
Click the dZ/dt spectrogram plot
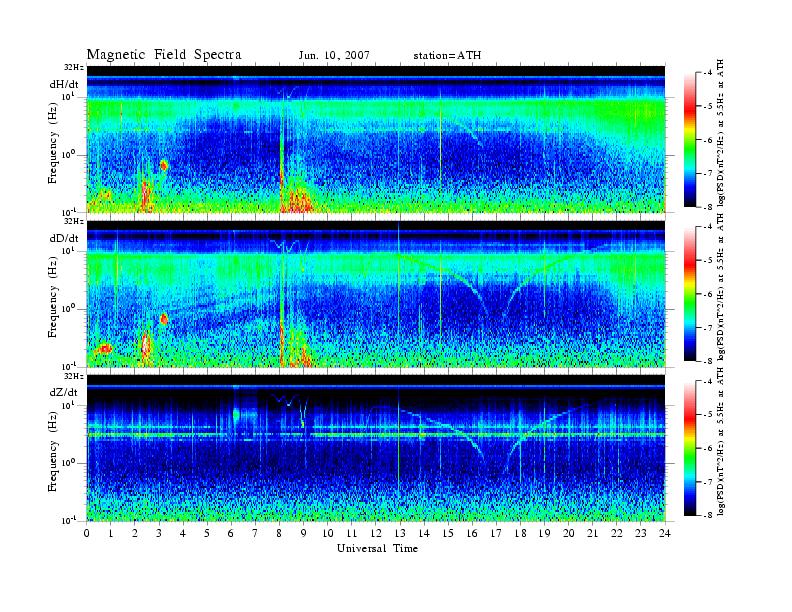point(376,448)
